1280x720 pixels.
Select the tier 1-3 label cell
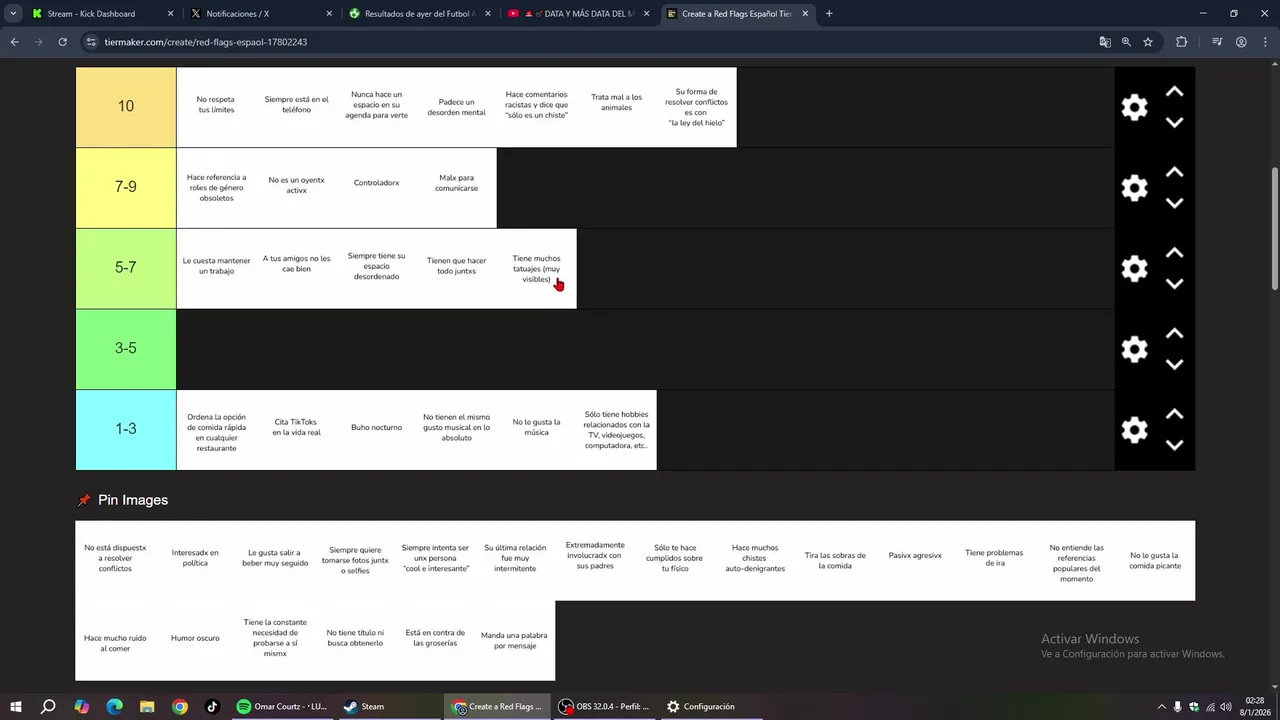(126, 430)
